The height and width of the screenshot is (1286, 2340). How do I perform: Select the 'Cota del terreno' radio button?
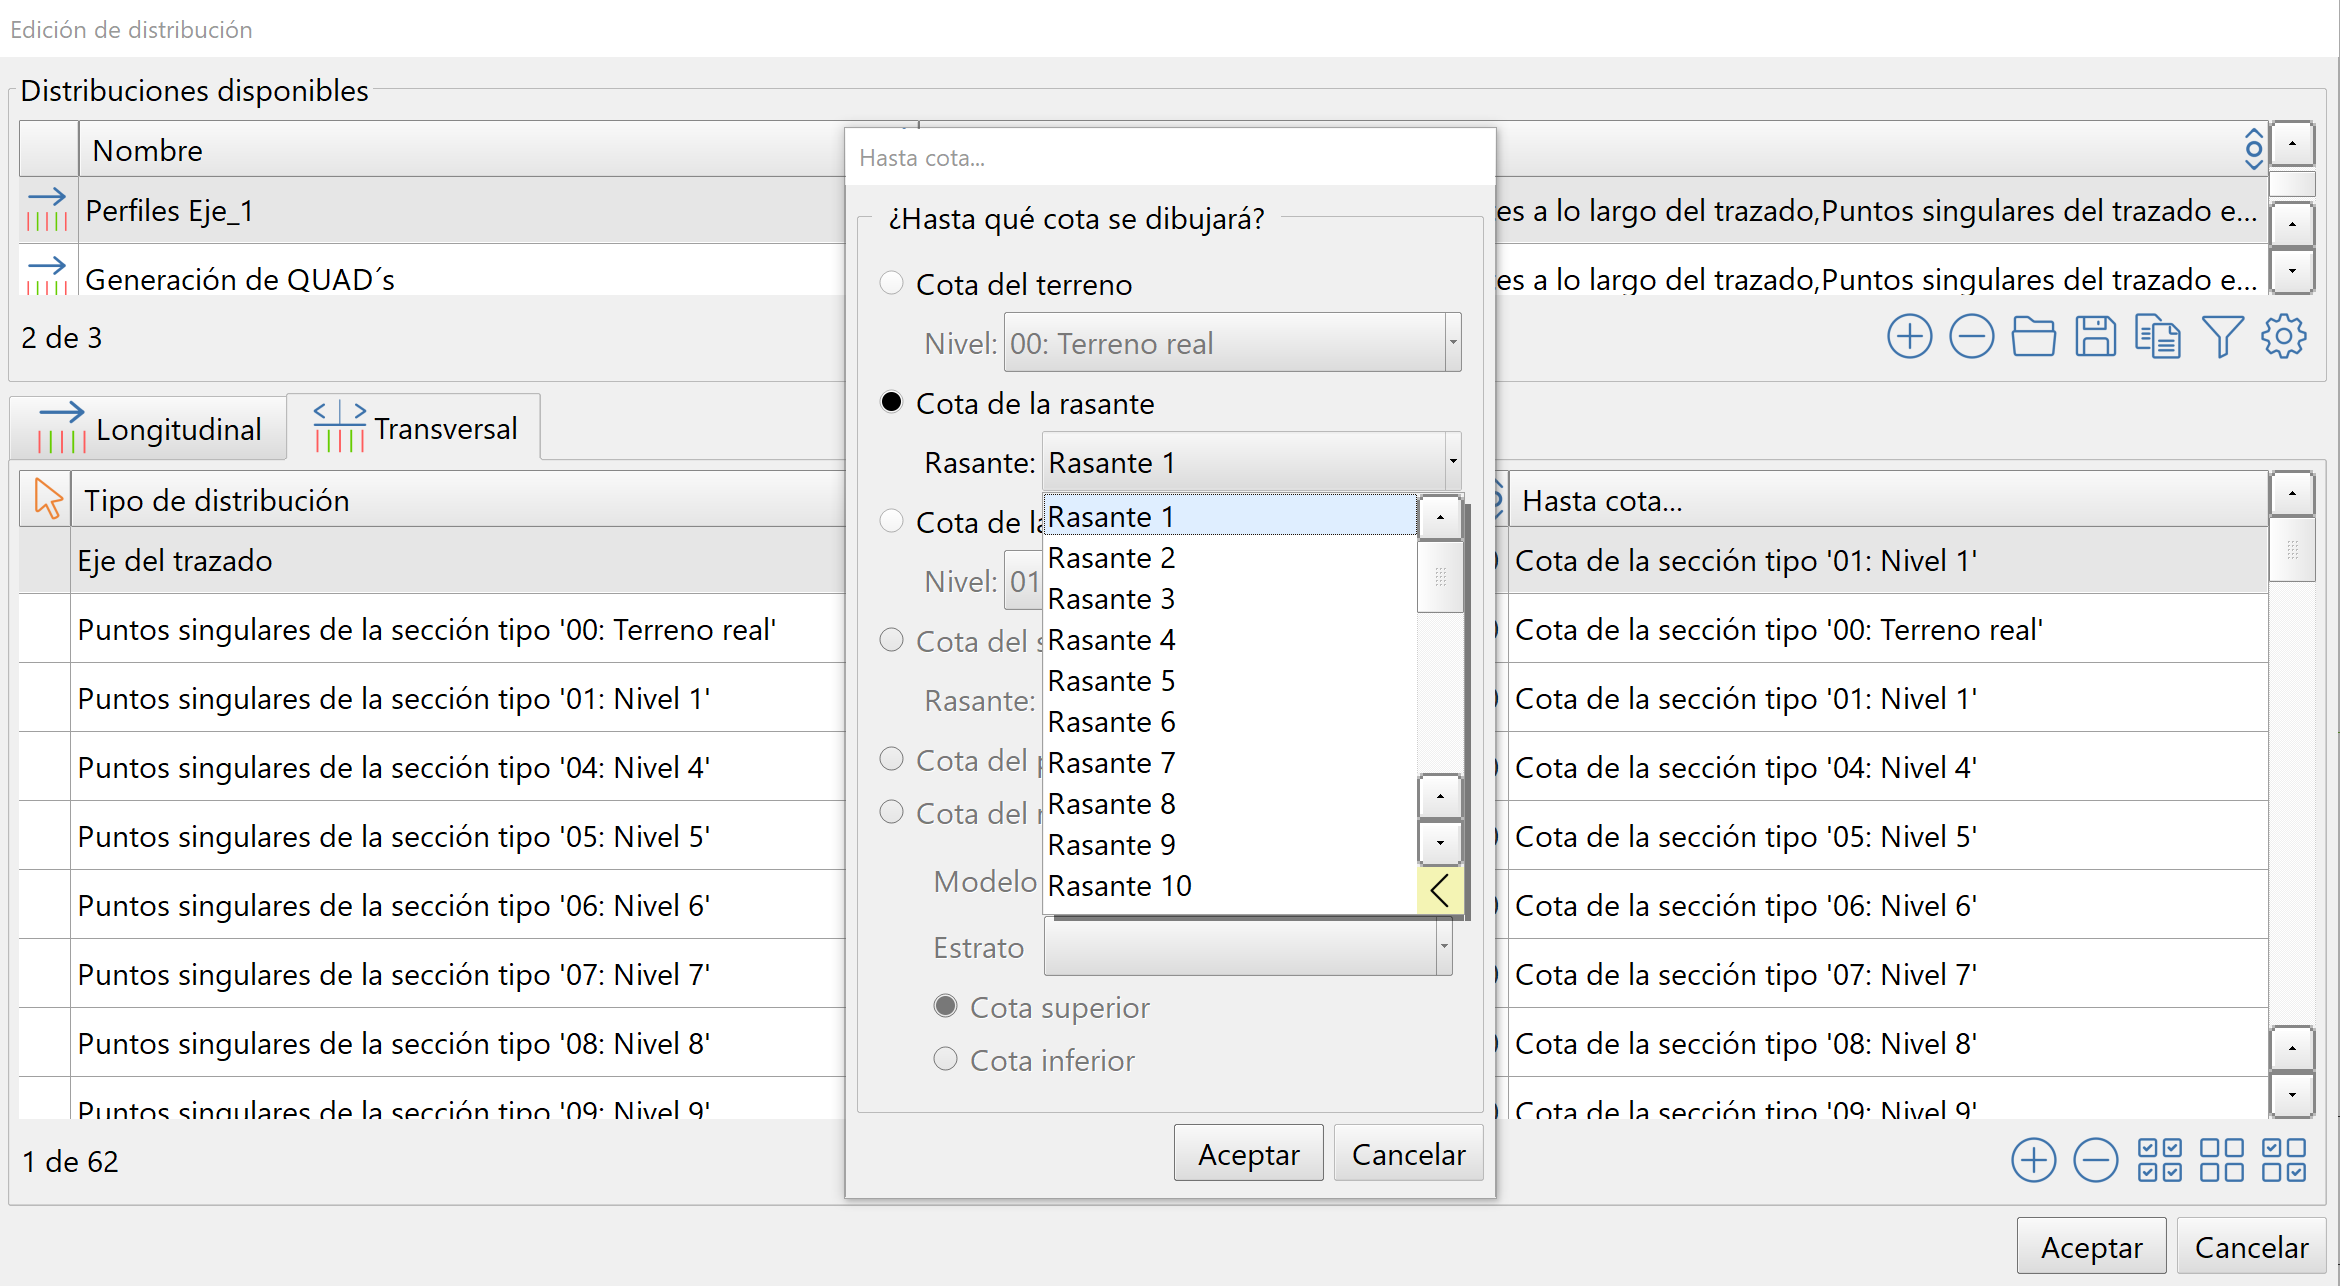tap(891, 283)
